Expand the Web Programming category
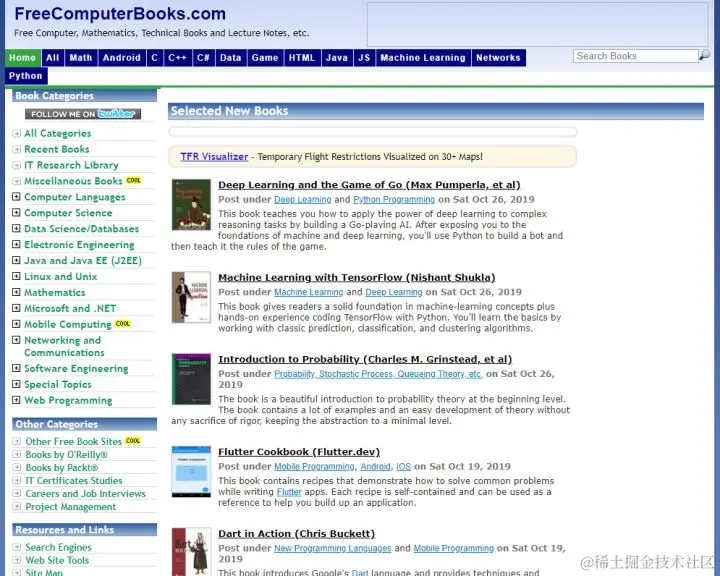Screen dimensions: 720x576 tap(16, 400)
